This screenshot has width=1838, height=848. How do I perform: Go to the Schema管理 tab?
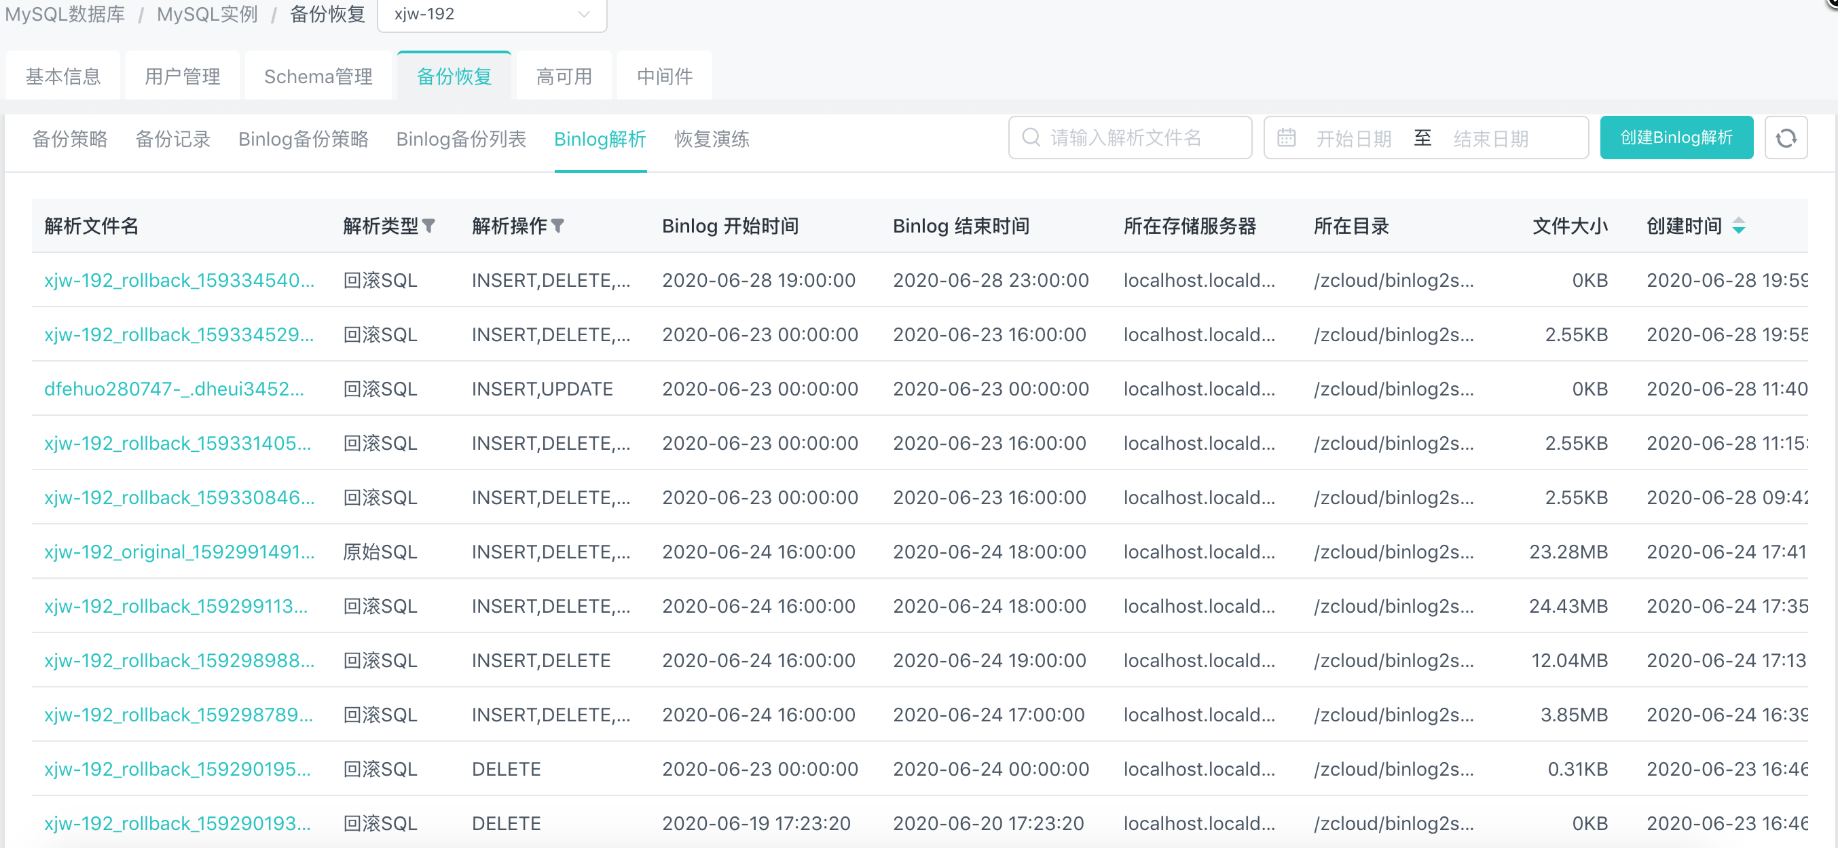pyautogui.click(x=318, y=76)
